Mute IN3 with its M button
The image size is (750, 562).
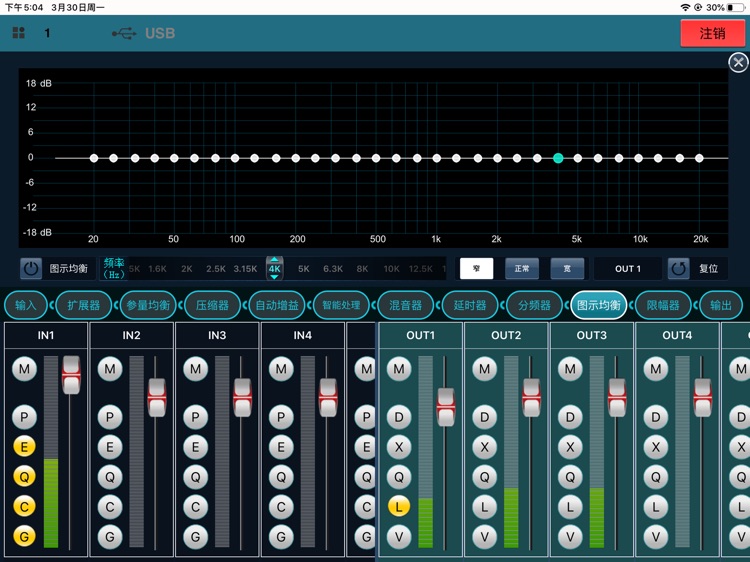[x=196, y=369]
